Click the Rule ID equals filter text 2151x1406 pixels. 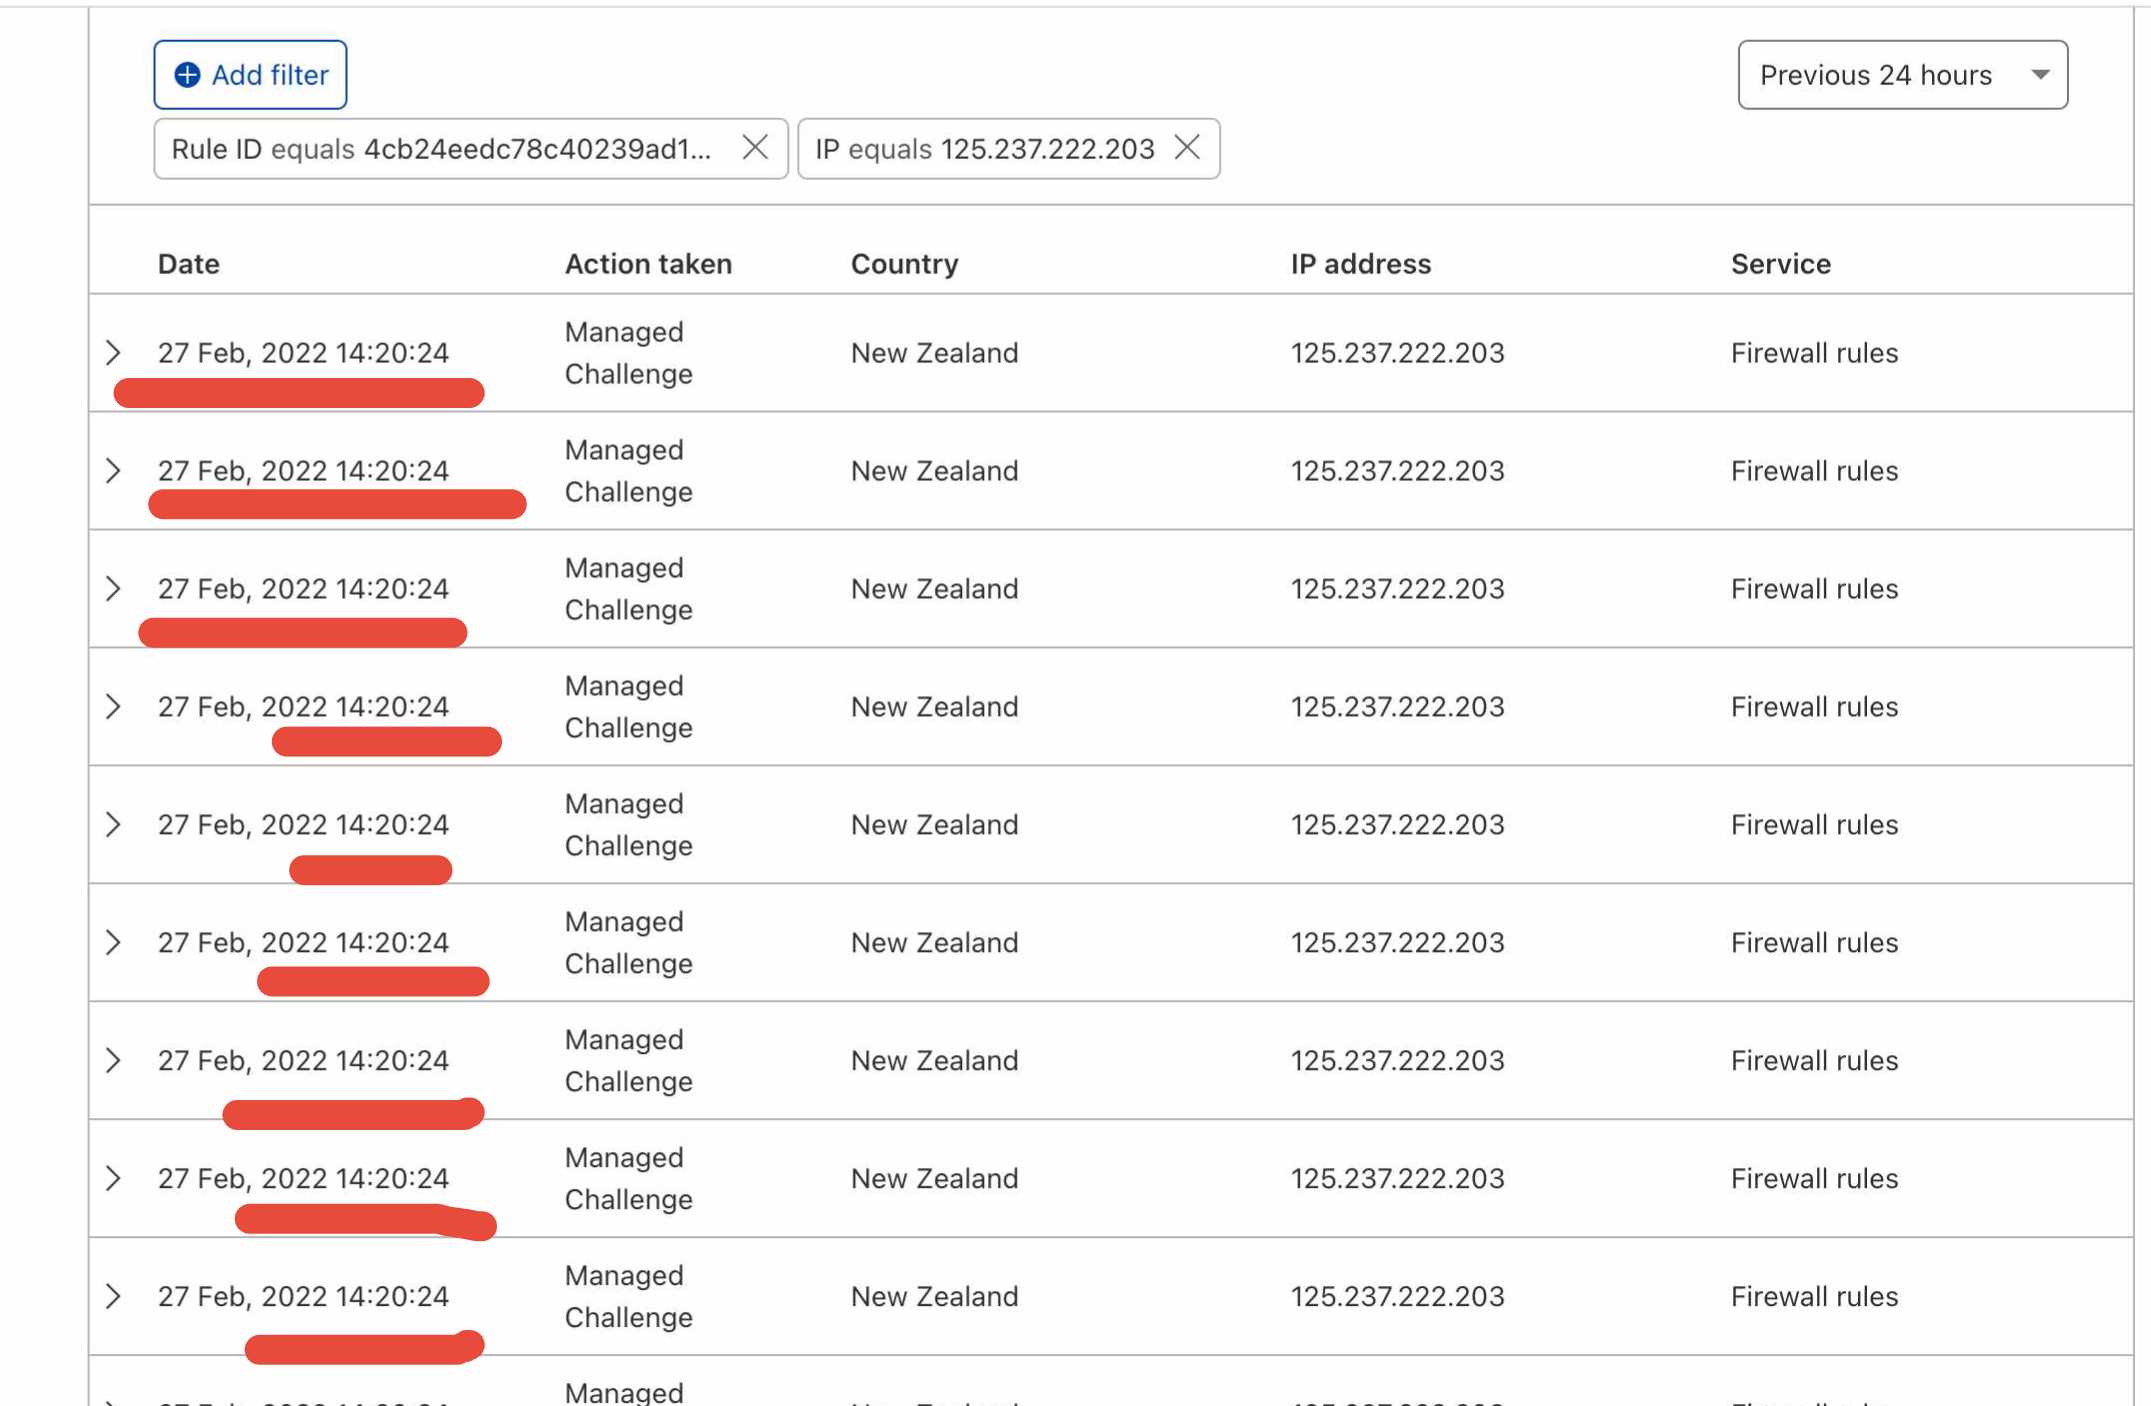coord(440,149)
